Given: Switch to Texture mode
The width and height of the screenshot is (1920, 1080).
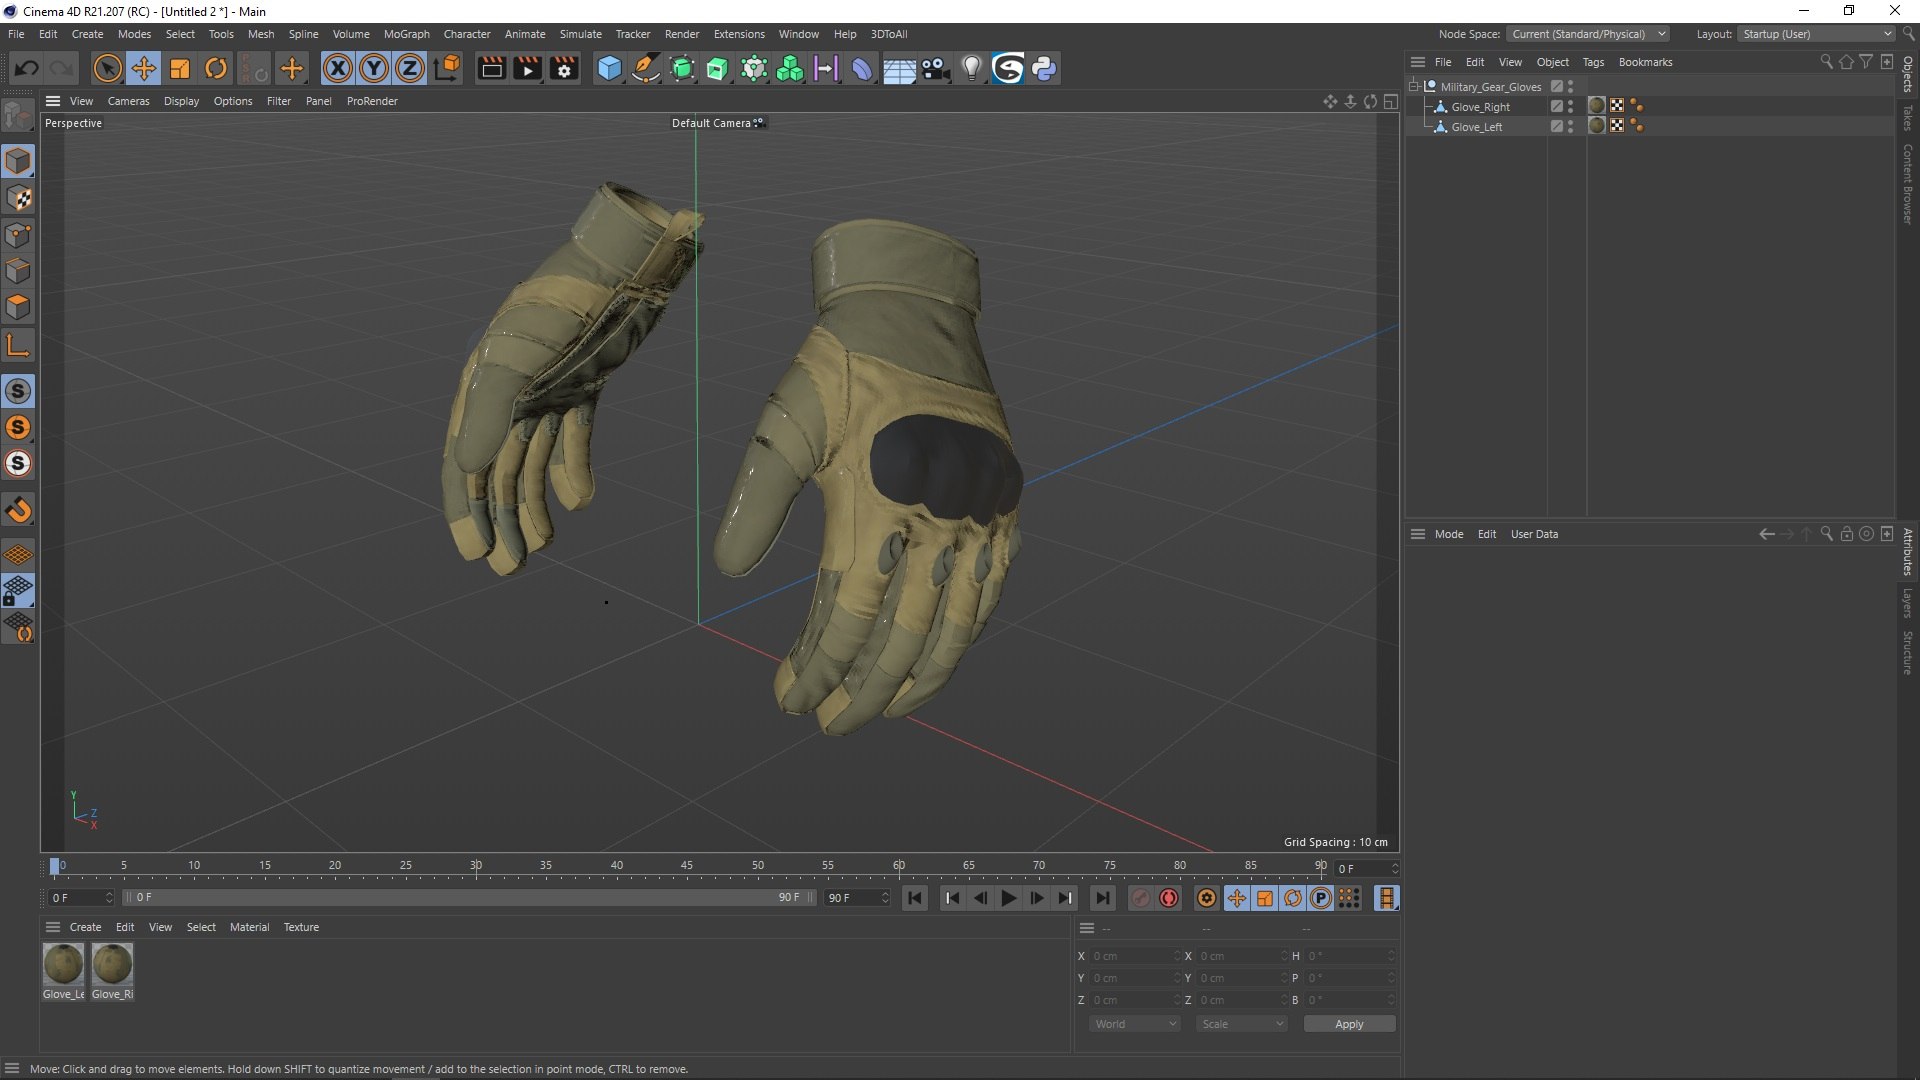Looking at the screenshot, I should click(x=18, y=198).
